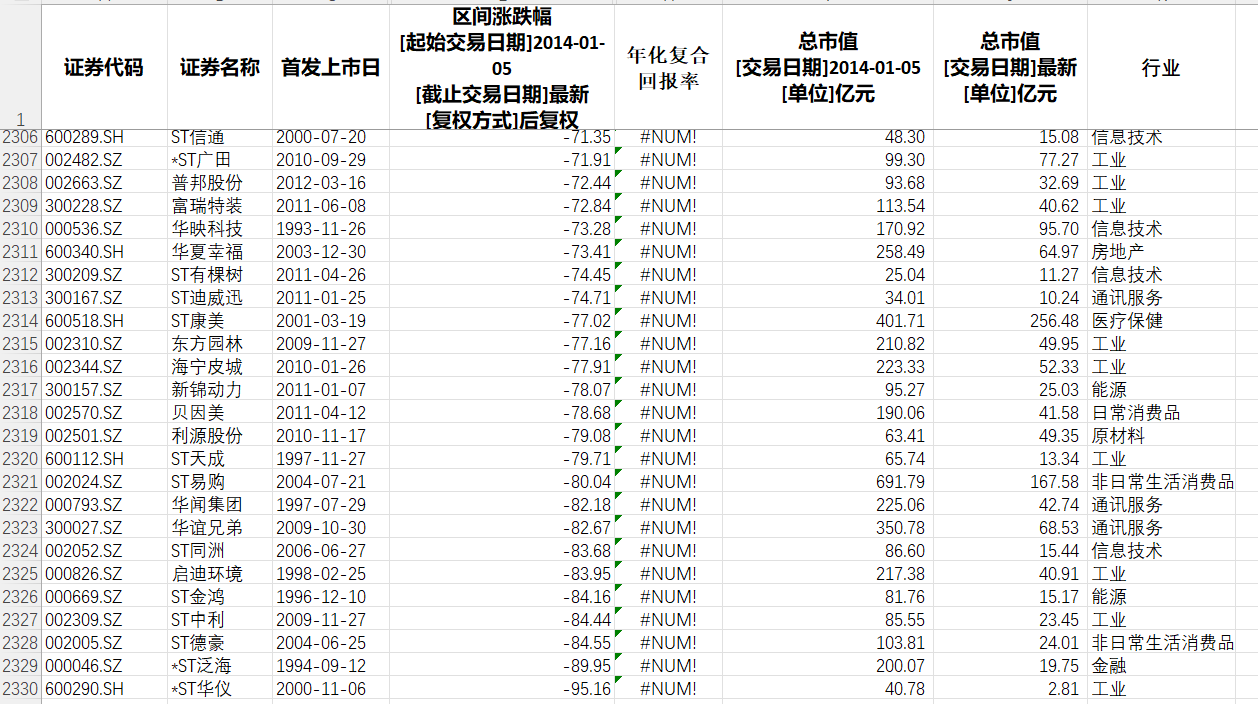Click cell 600289.SH
Image resolution: width=1258 pixels, height=704 pixels.
(84, 137)
